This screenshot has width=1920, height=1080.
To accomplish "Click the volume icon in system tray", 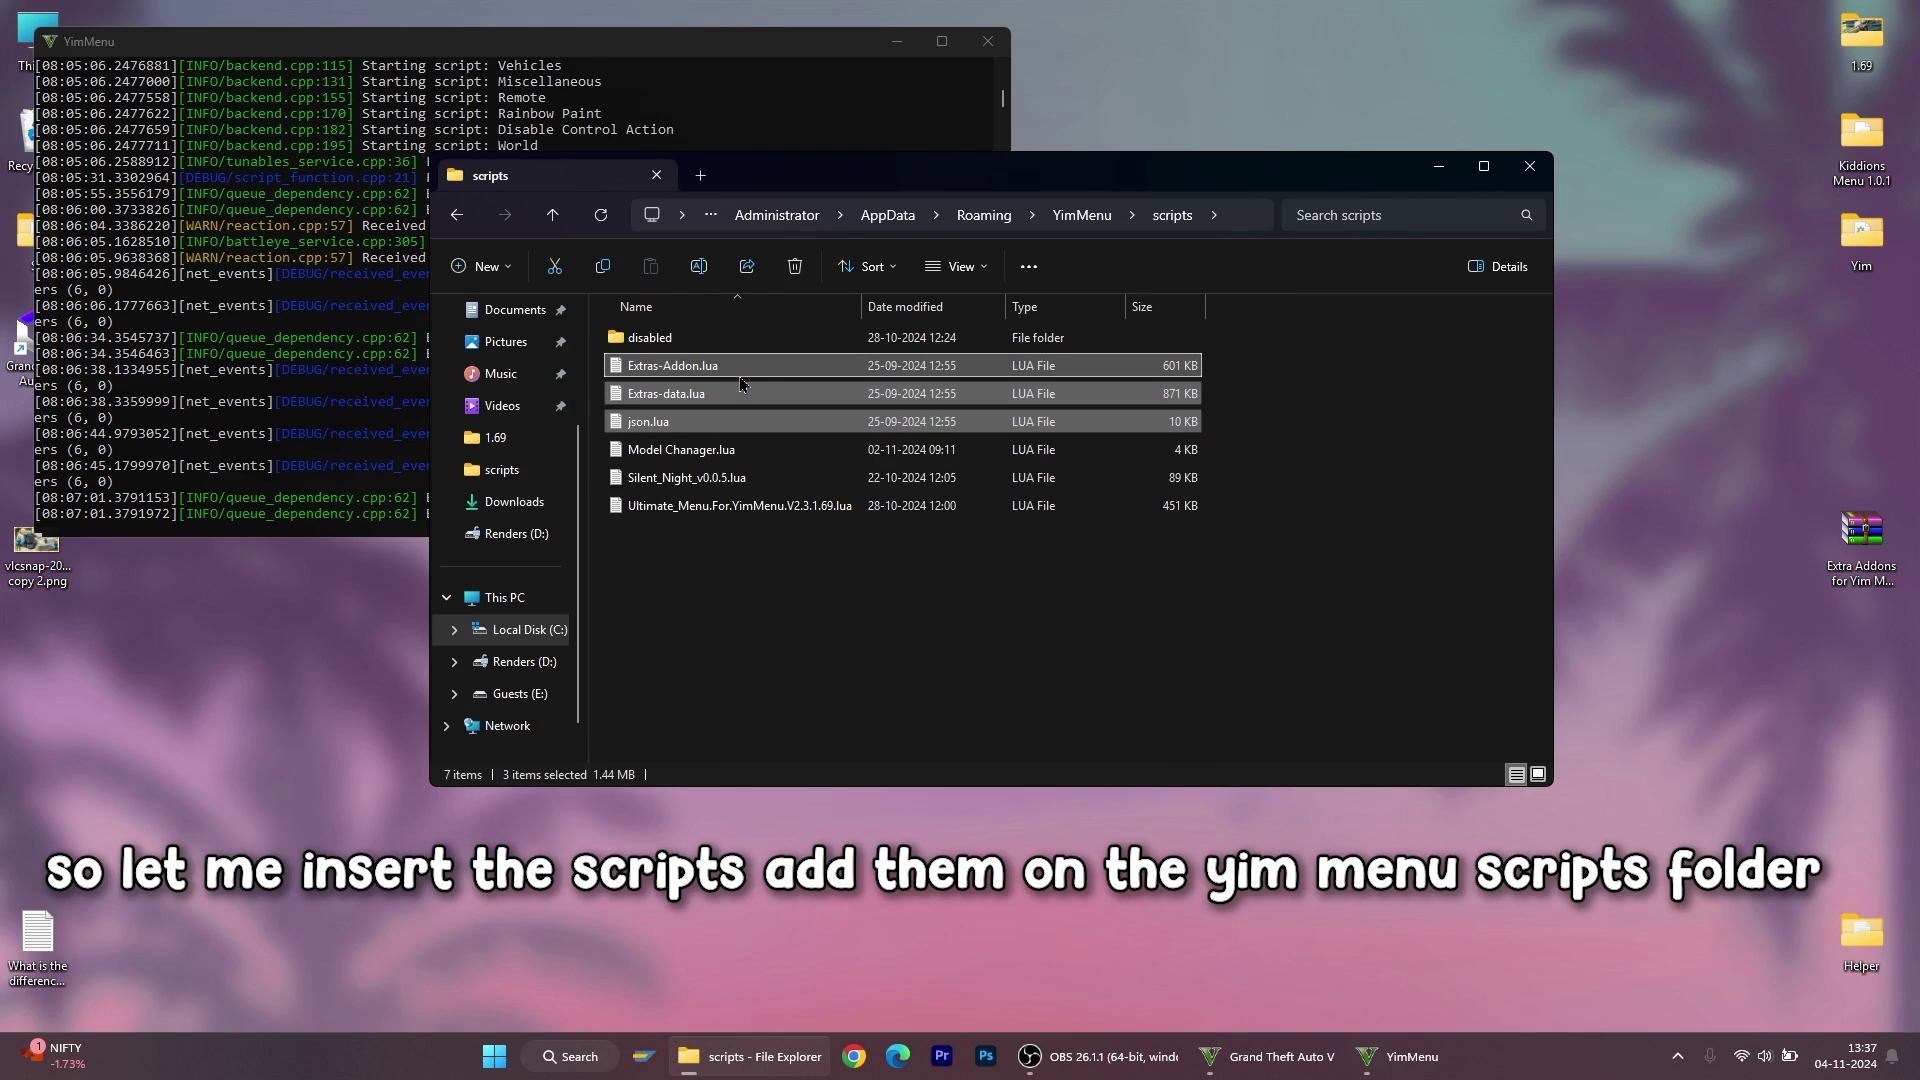I will point(1765,1057).
